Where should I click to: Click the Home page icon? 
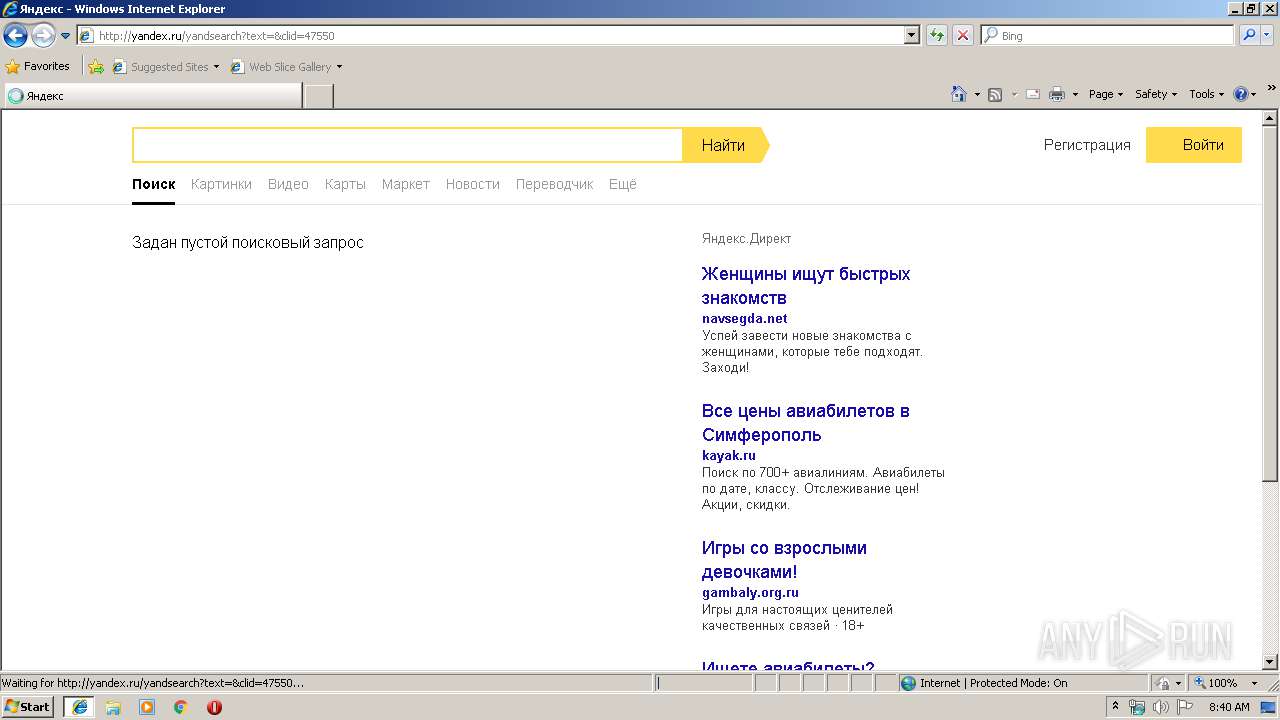[959, 94]
